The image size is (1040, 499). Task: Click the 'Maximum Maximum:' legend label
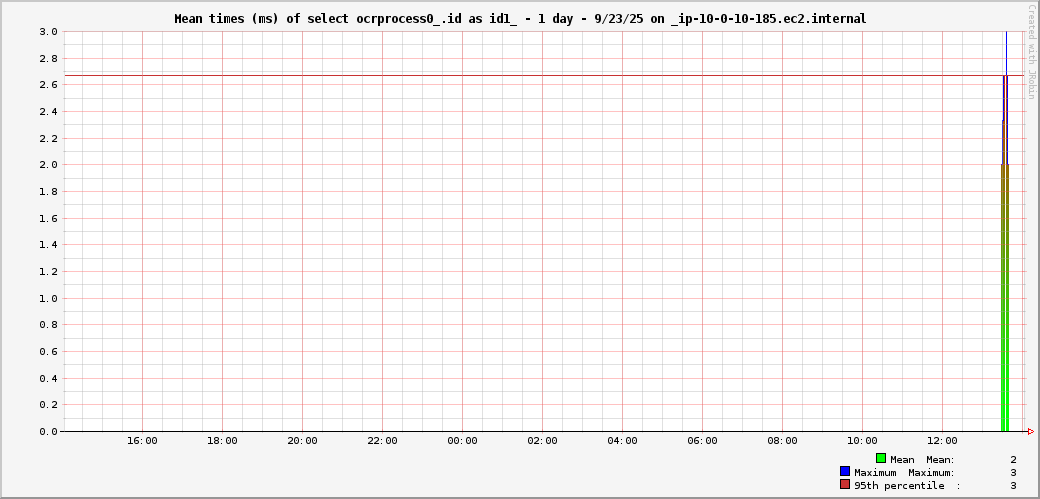(x=905, y=473)
